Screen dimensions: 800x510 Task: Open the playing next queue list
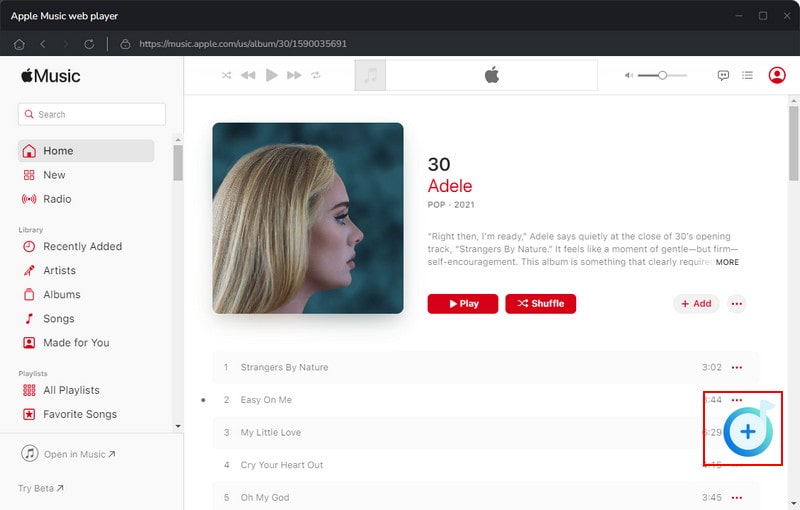[x=747, y=75]
